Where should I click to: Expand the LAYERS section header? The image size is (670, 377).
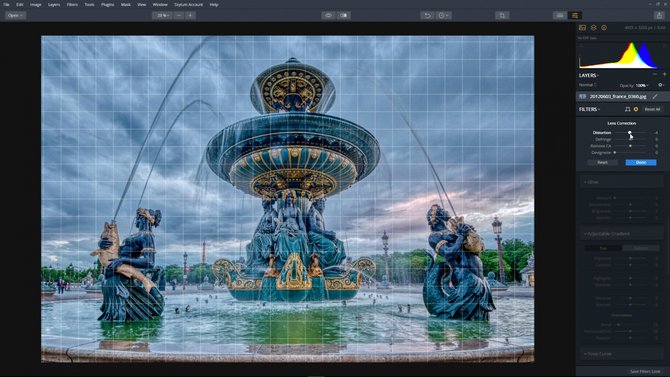[589, 75]
